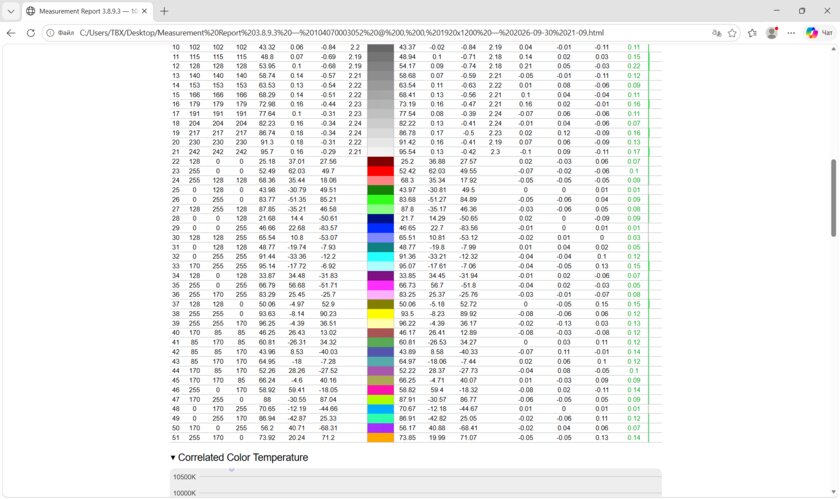840x499 pixels.
Task: Open a new browser tab
Action: (x=164, y=11)
